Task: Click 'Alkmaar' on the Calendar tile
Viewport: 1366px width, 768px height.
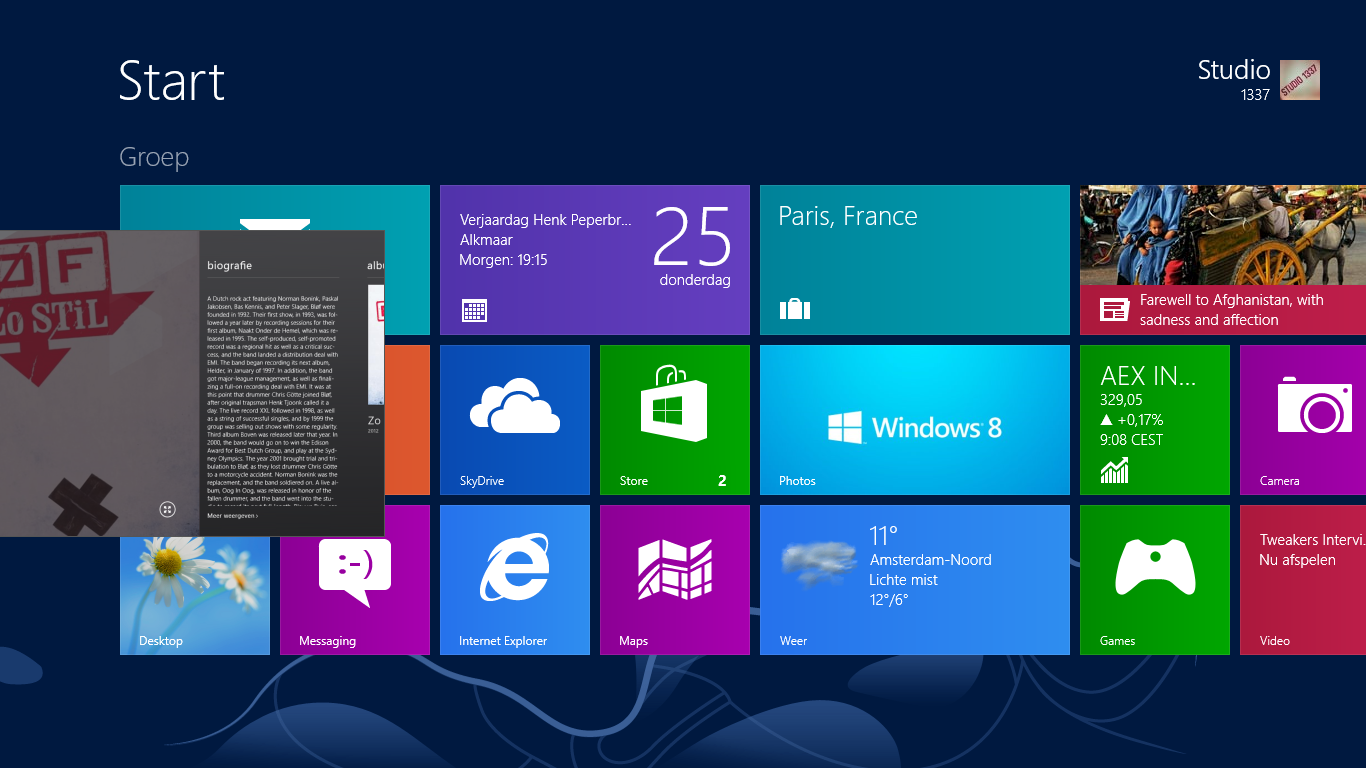Action: point(486,240)
